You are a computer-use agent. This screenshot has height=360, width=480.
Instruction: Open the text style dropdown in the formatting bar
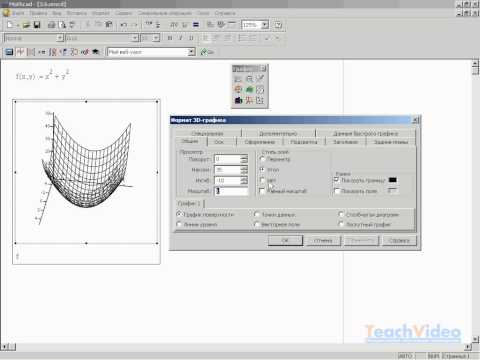point(60,38)
